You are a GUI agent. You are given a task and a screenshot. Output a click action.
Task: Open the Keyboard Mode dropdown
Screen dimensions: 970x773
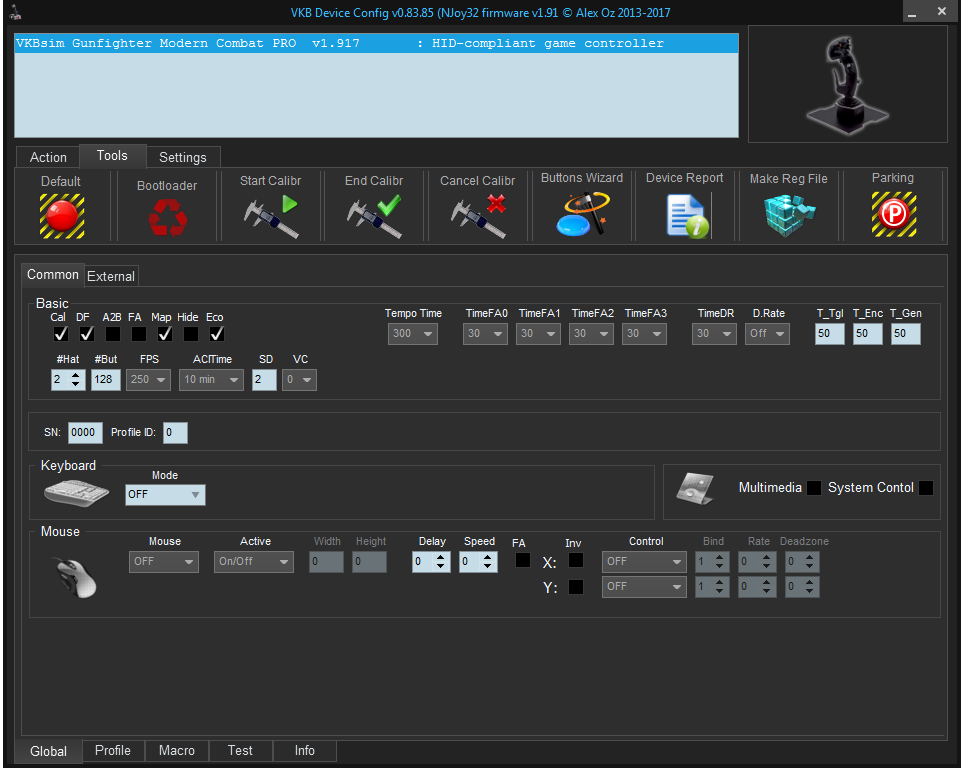[x=165, y=495]
